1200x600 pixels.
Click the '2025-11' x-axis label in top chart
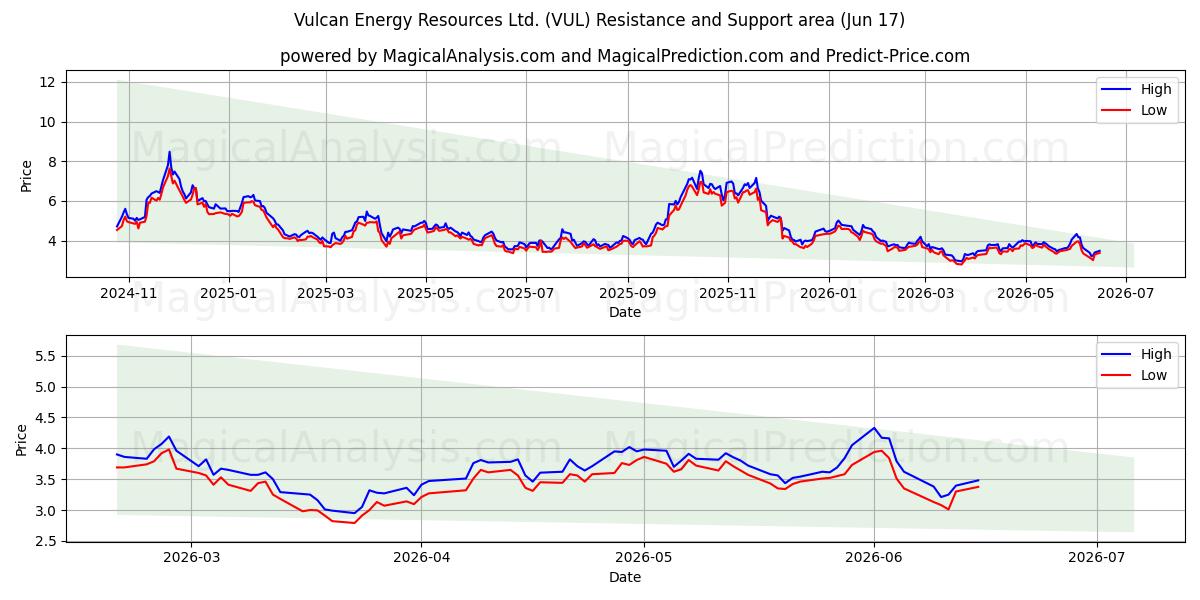[x=727, y=294]
